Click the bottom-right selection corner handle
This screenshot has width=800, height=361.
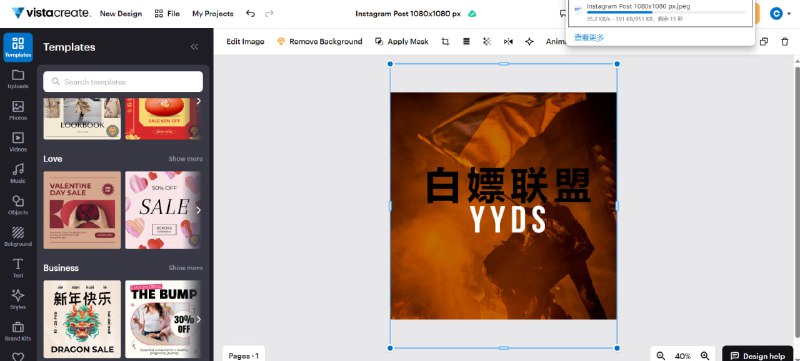617,348
